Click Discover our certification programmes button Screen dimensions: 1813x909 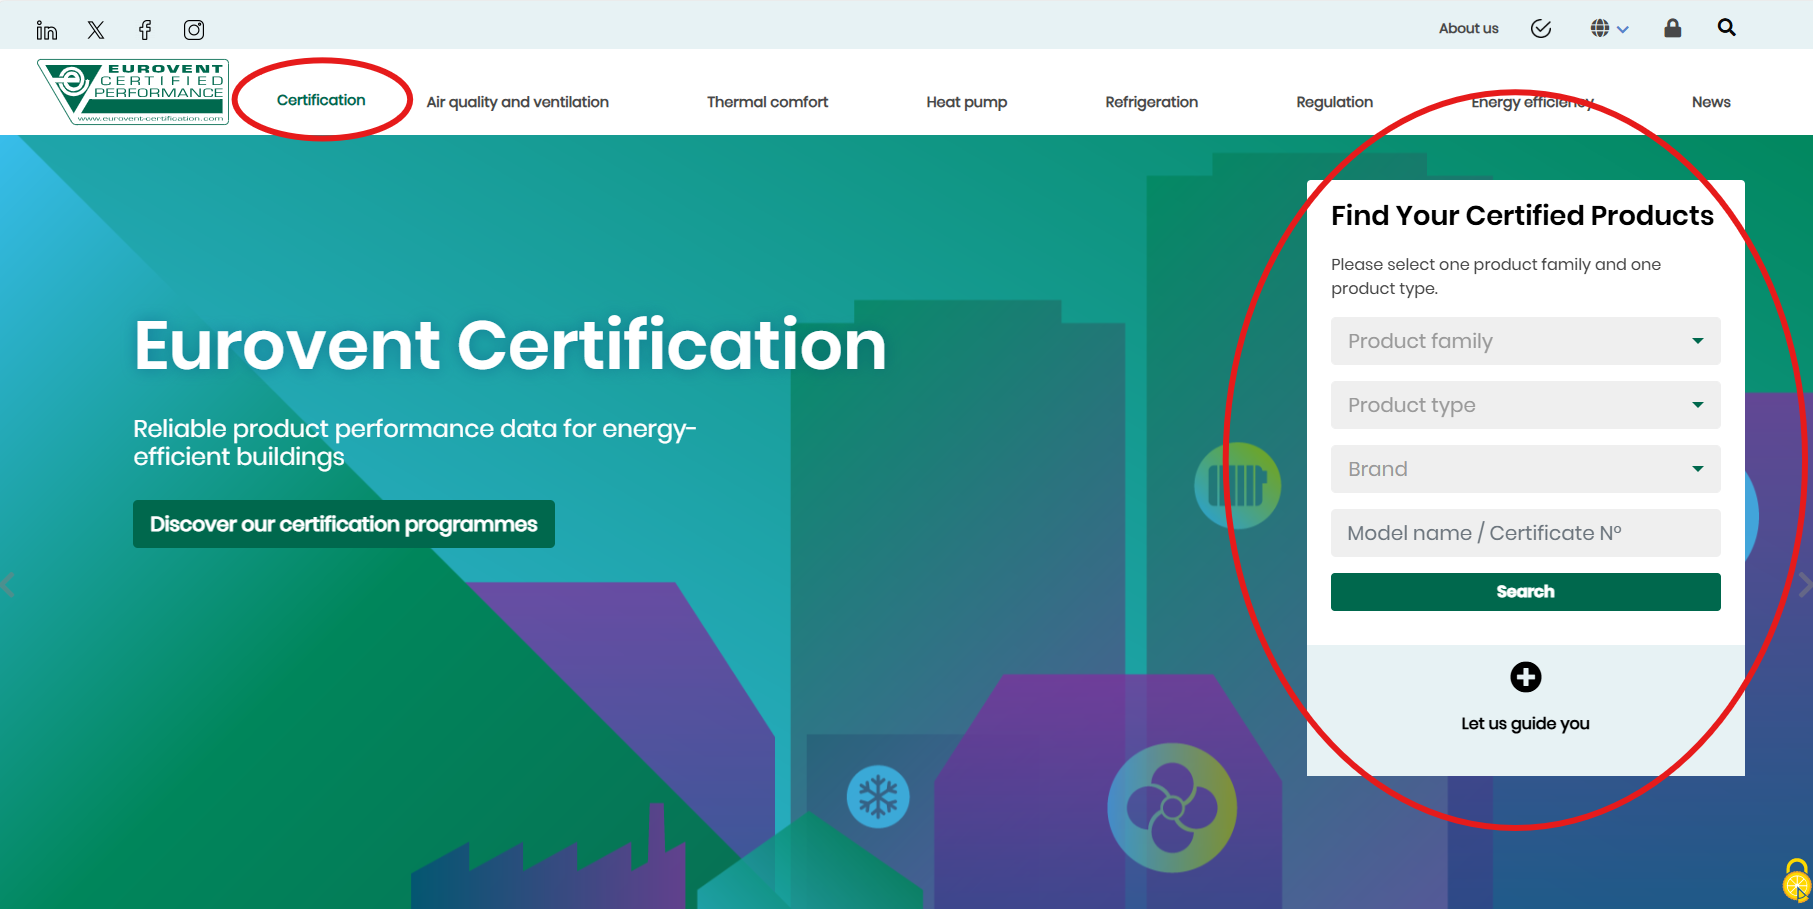click(344, 524)
